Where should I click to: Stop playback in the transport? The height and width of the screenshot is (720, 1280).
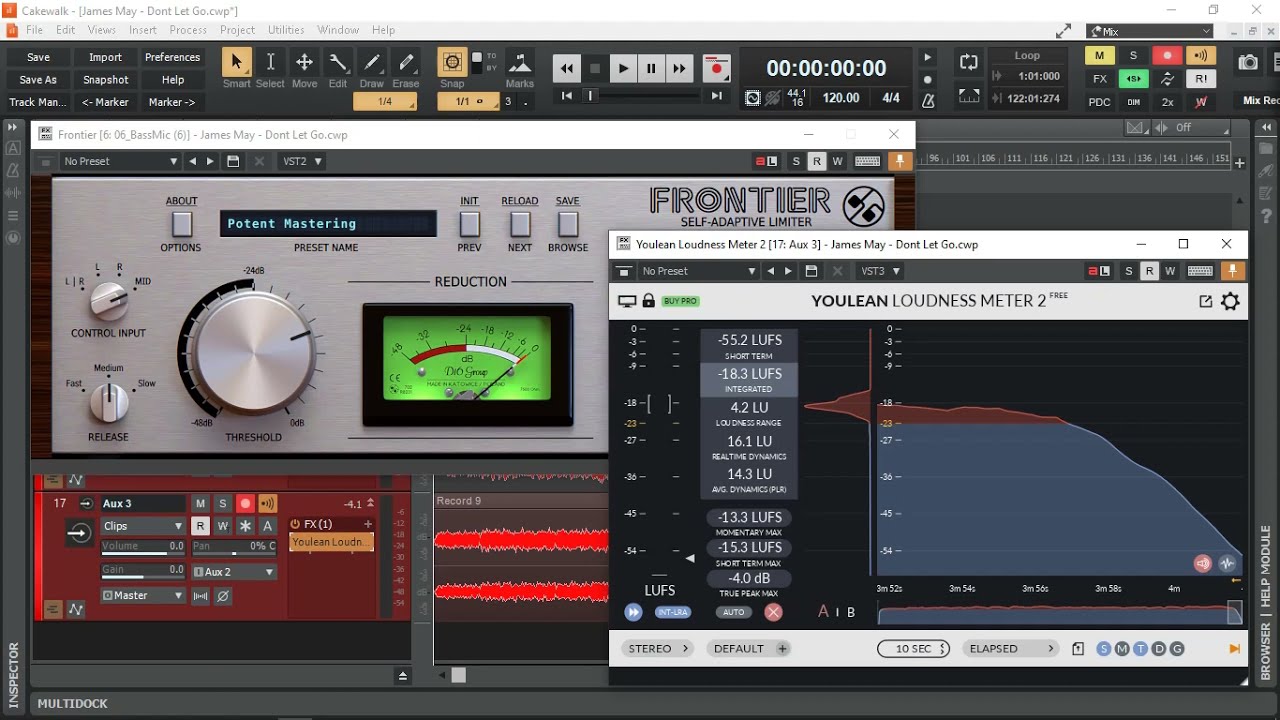(x=595, y=68)
